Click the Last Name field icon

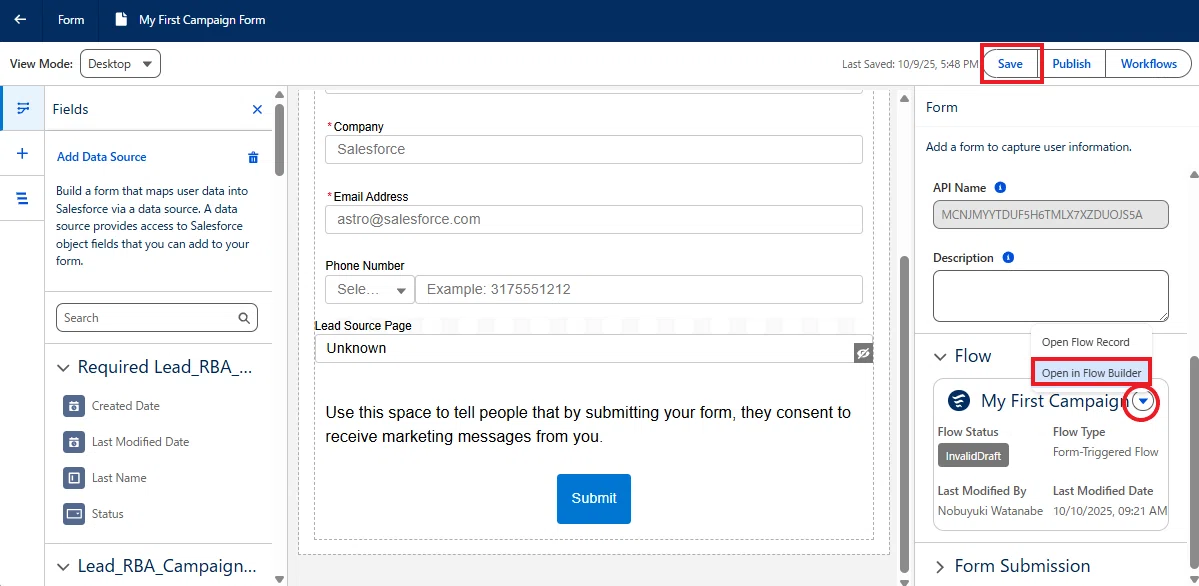point(73,477)
